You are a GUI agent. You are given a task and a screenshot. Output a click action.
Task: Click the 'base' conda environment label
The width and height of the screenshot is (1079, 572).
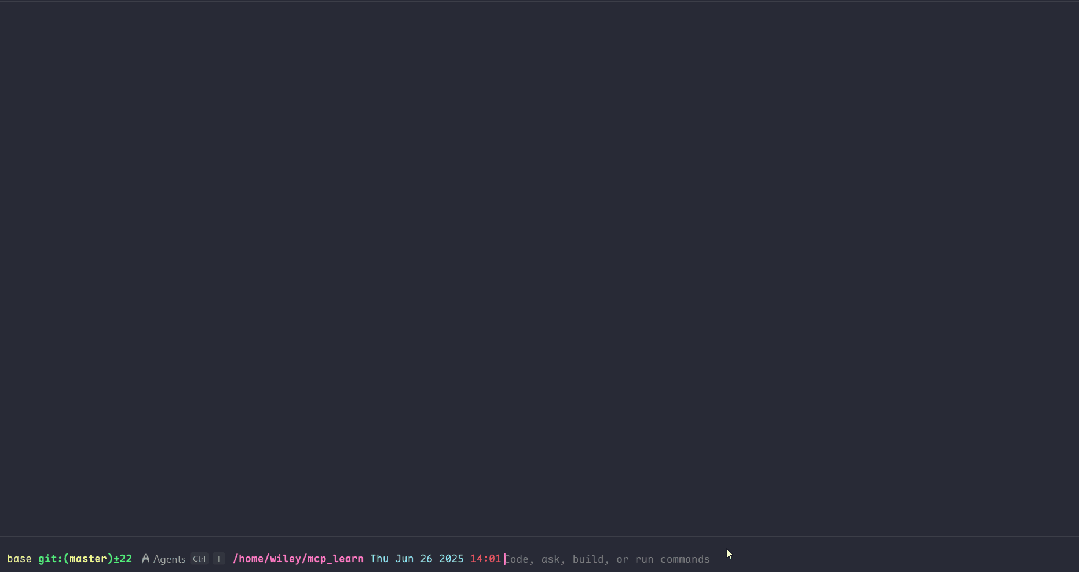(x=19, y=559)
